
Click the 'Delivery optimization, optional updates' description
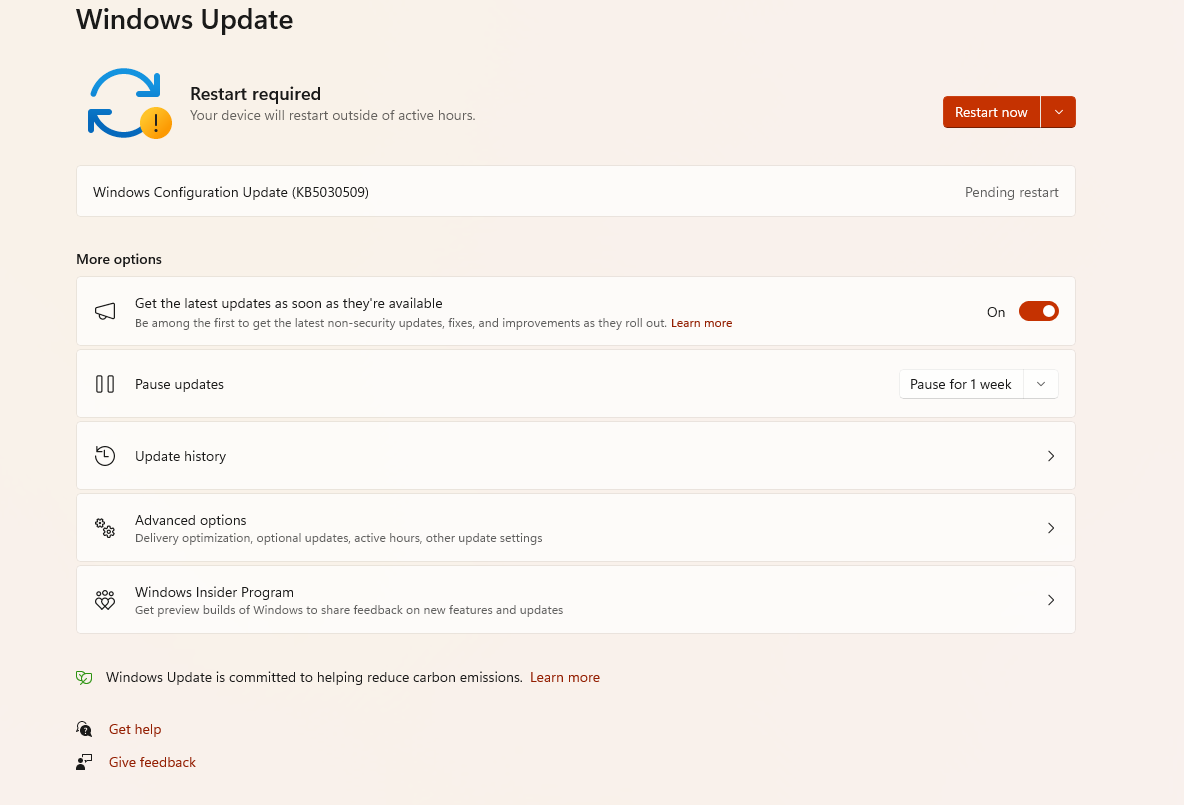pos(338,538)
